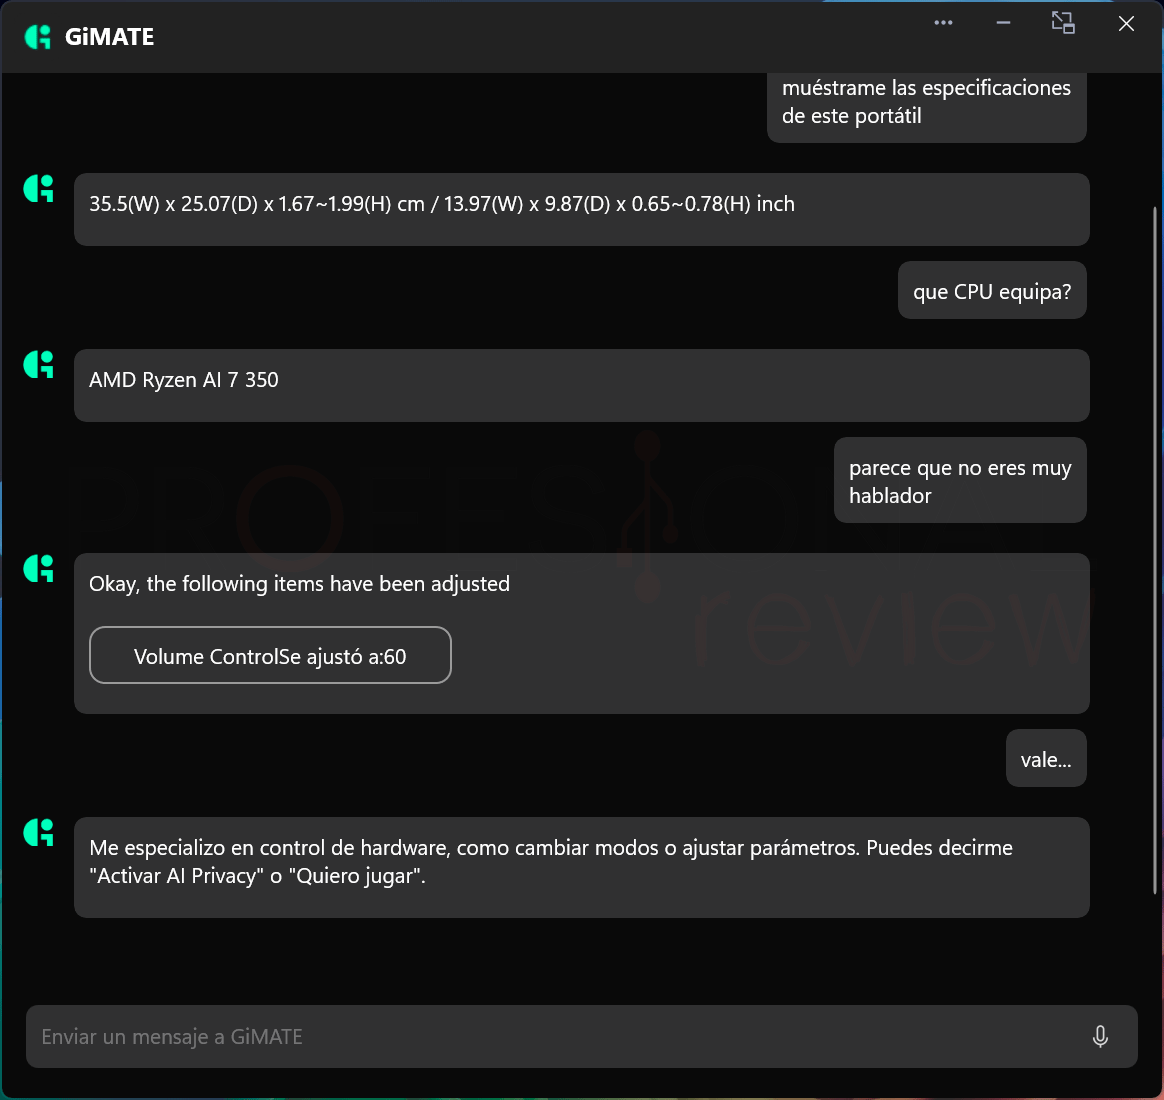The width and height of the screenshot is (1164, 1100).
Task: Open the three-dots more options menu
Action: (x=943, y=22)
